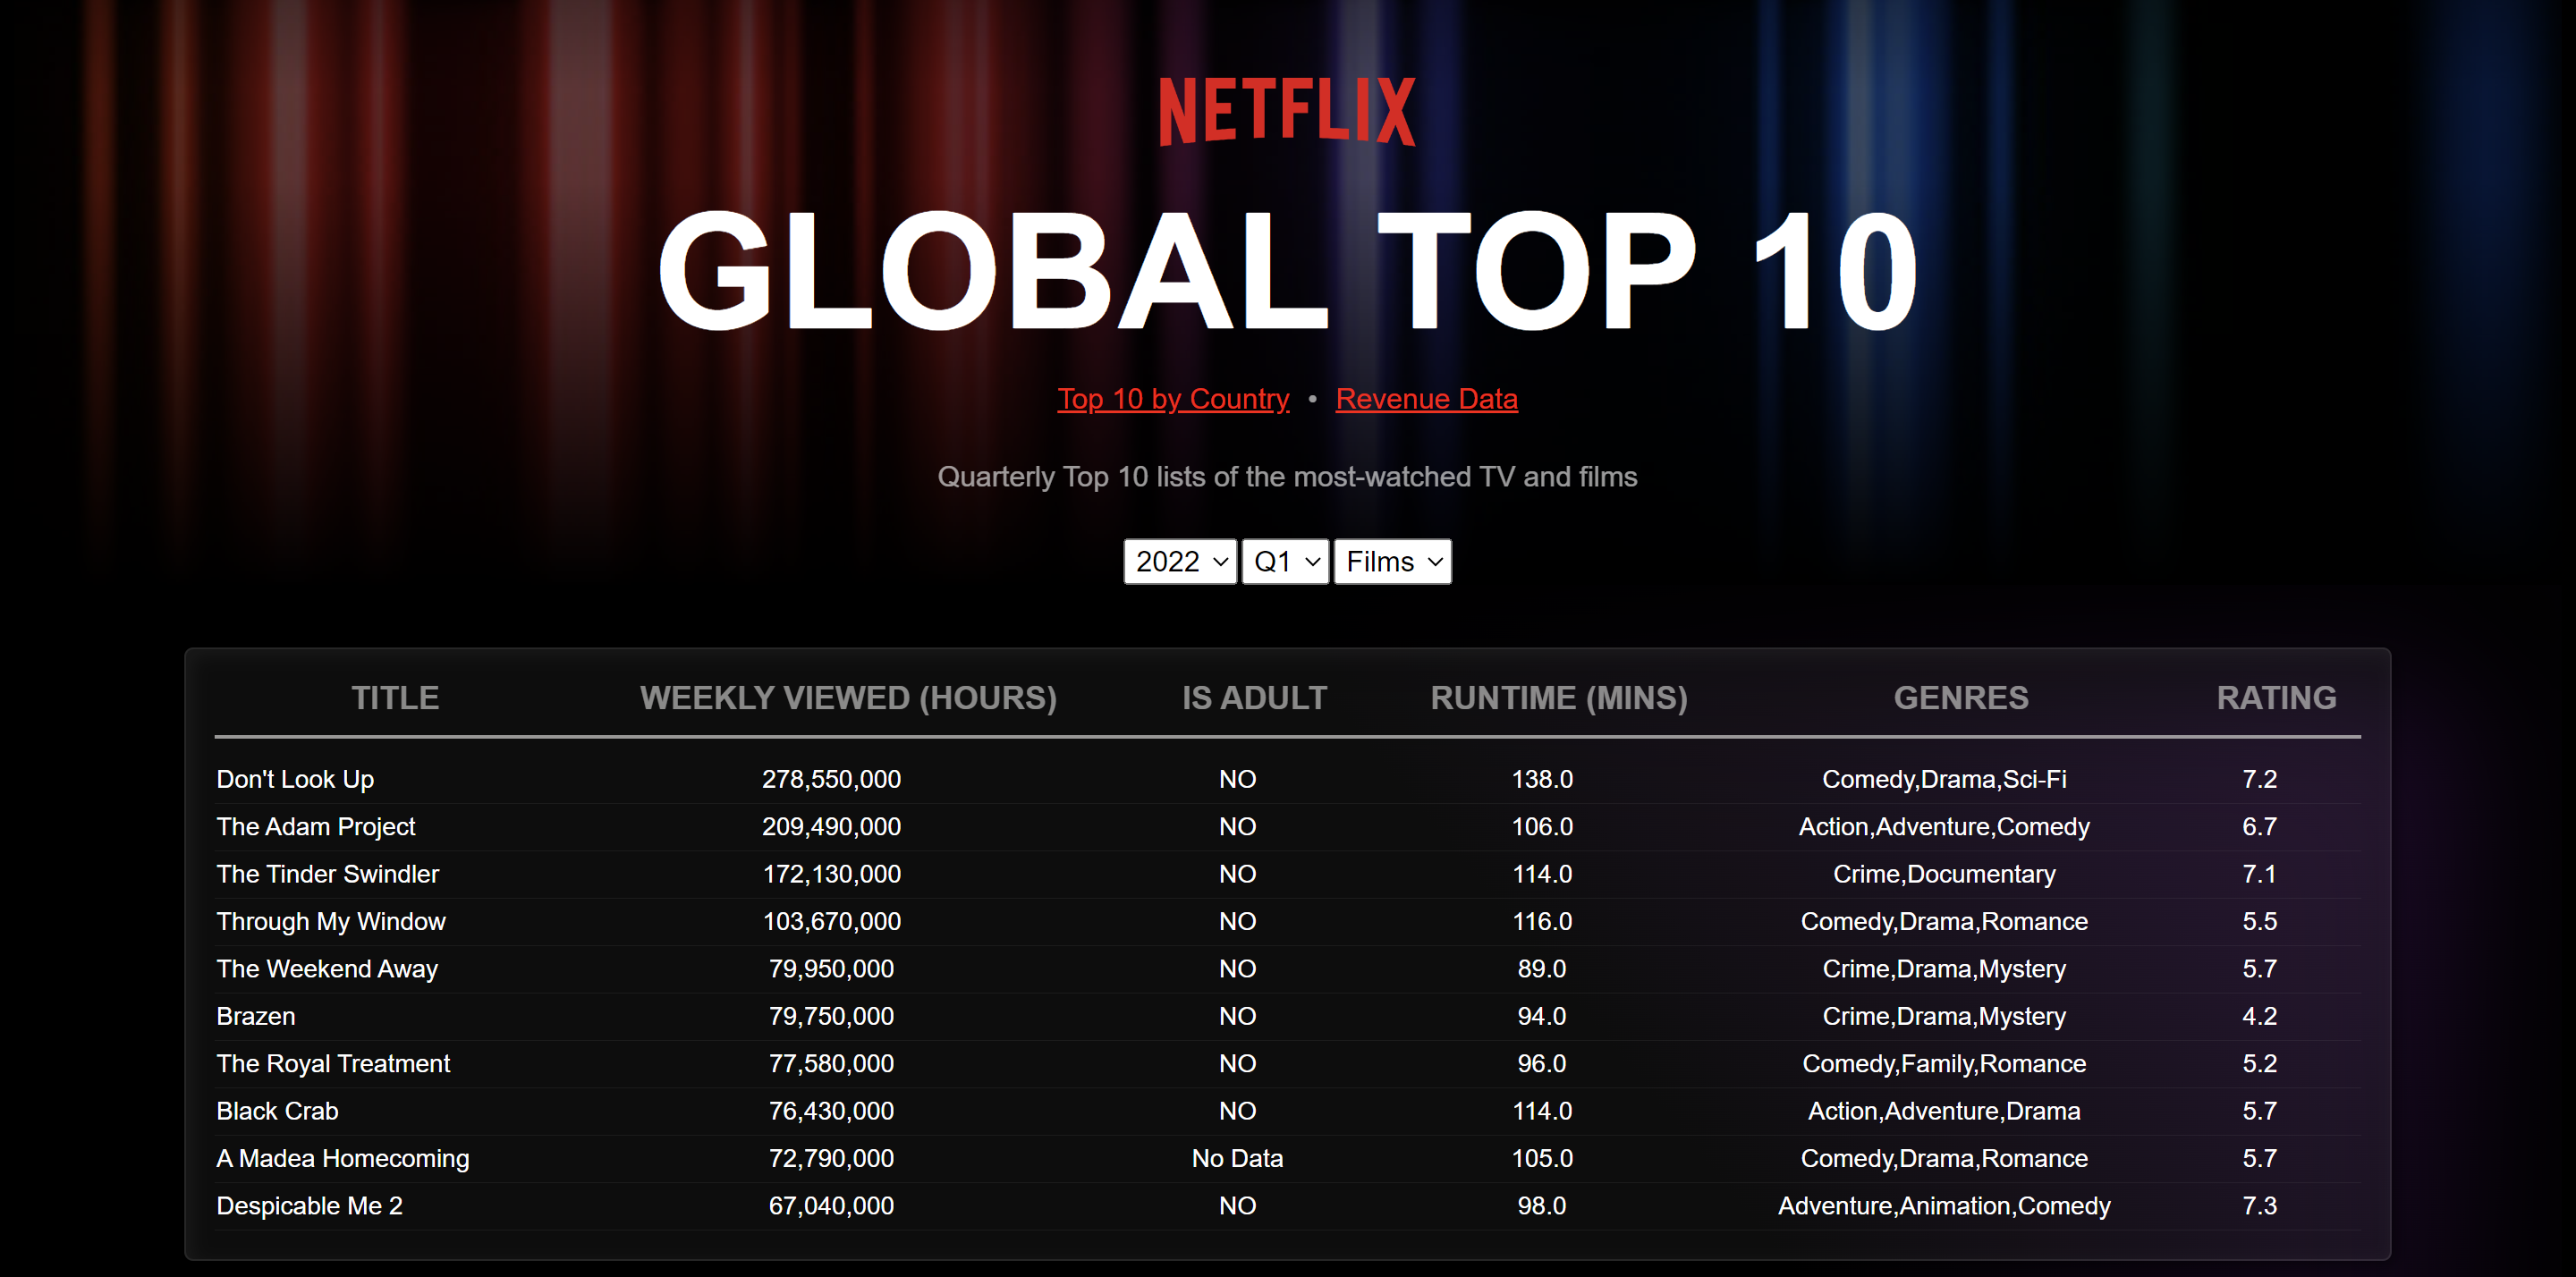Select the Through My Window row

tap(331, 921)
